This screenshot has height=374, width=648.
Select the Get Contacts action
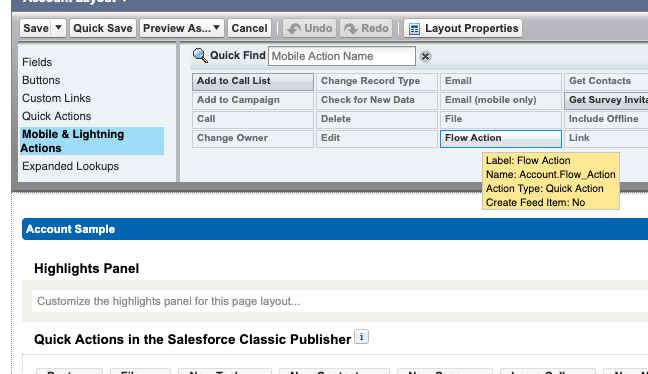coord(606,81)
